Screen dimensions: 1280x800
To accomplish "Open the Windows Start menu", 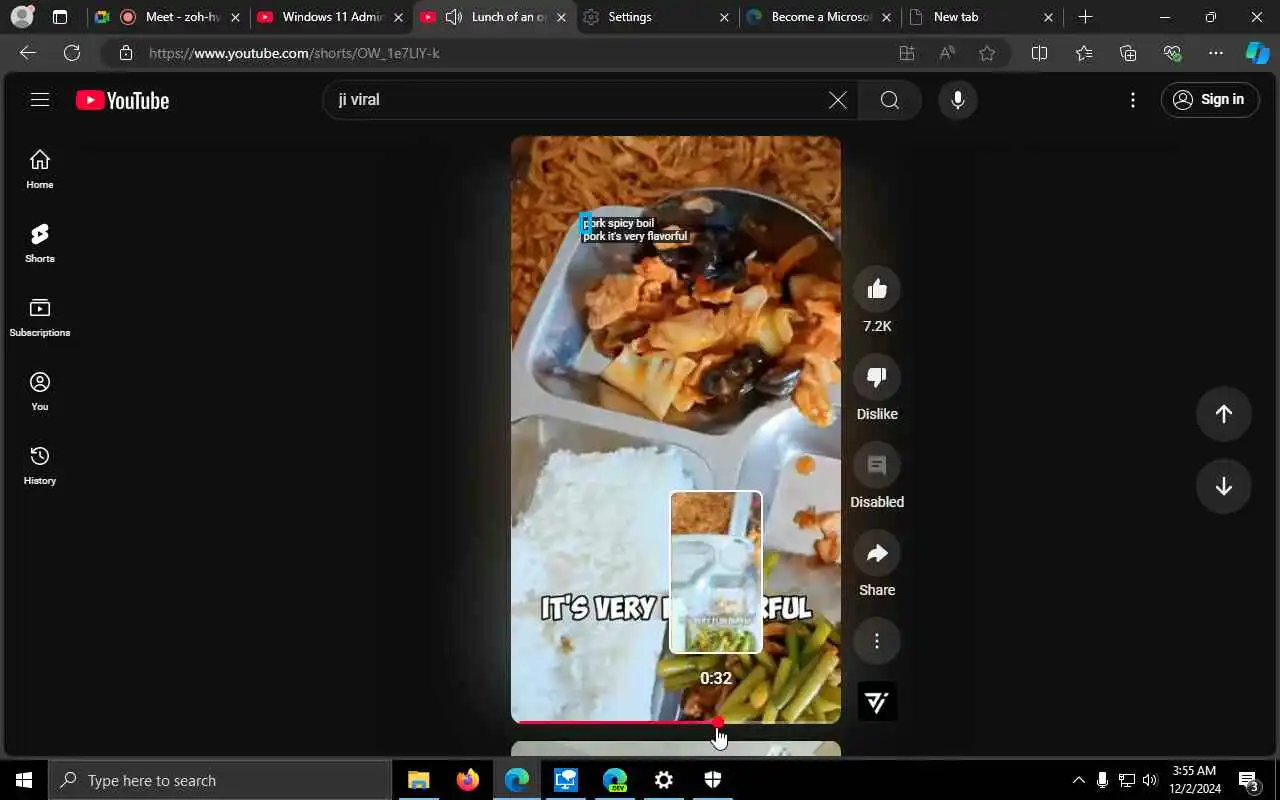I will click(24, 780).
